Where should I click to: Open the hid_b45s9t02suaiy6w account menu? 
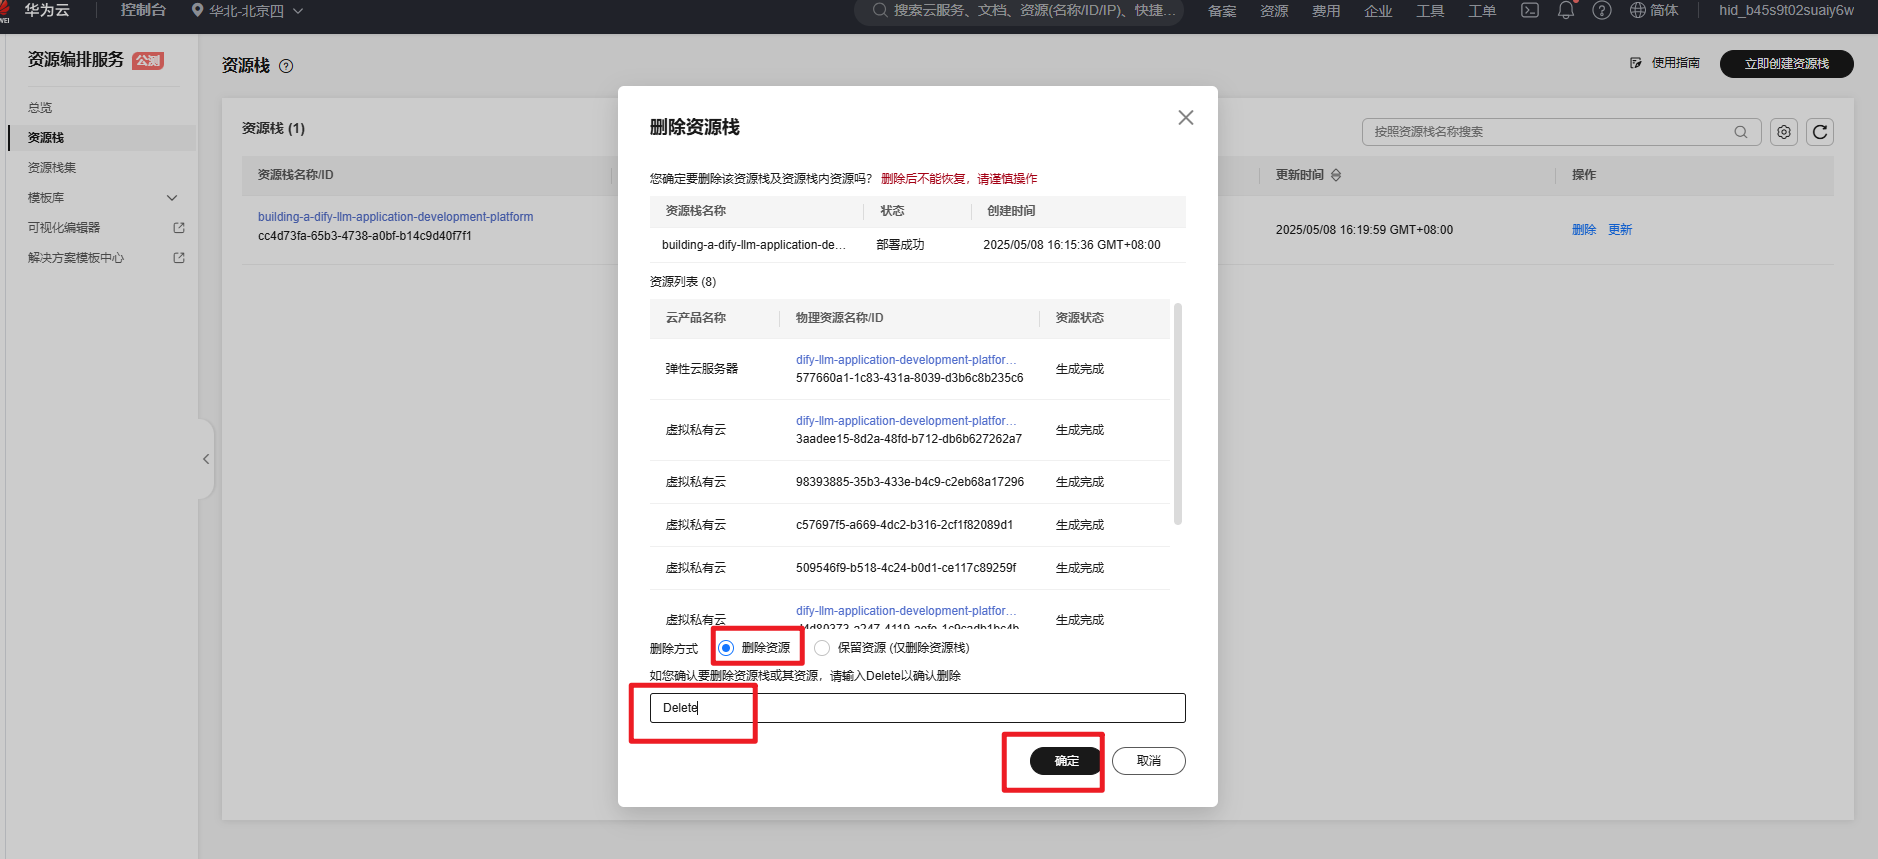pyautogui.click(x=1786, y=10)
